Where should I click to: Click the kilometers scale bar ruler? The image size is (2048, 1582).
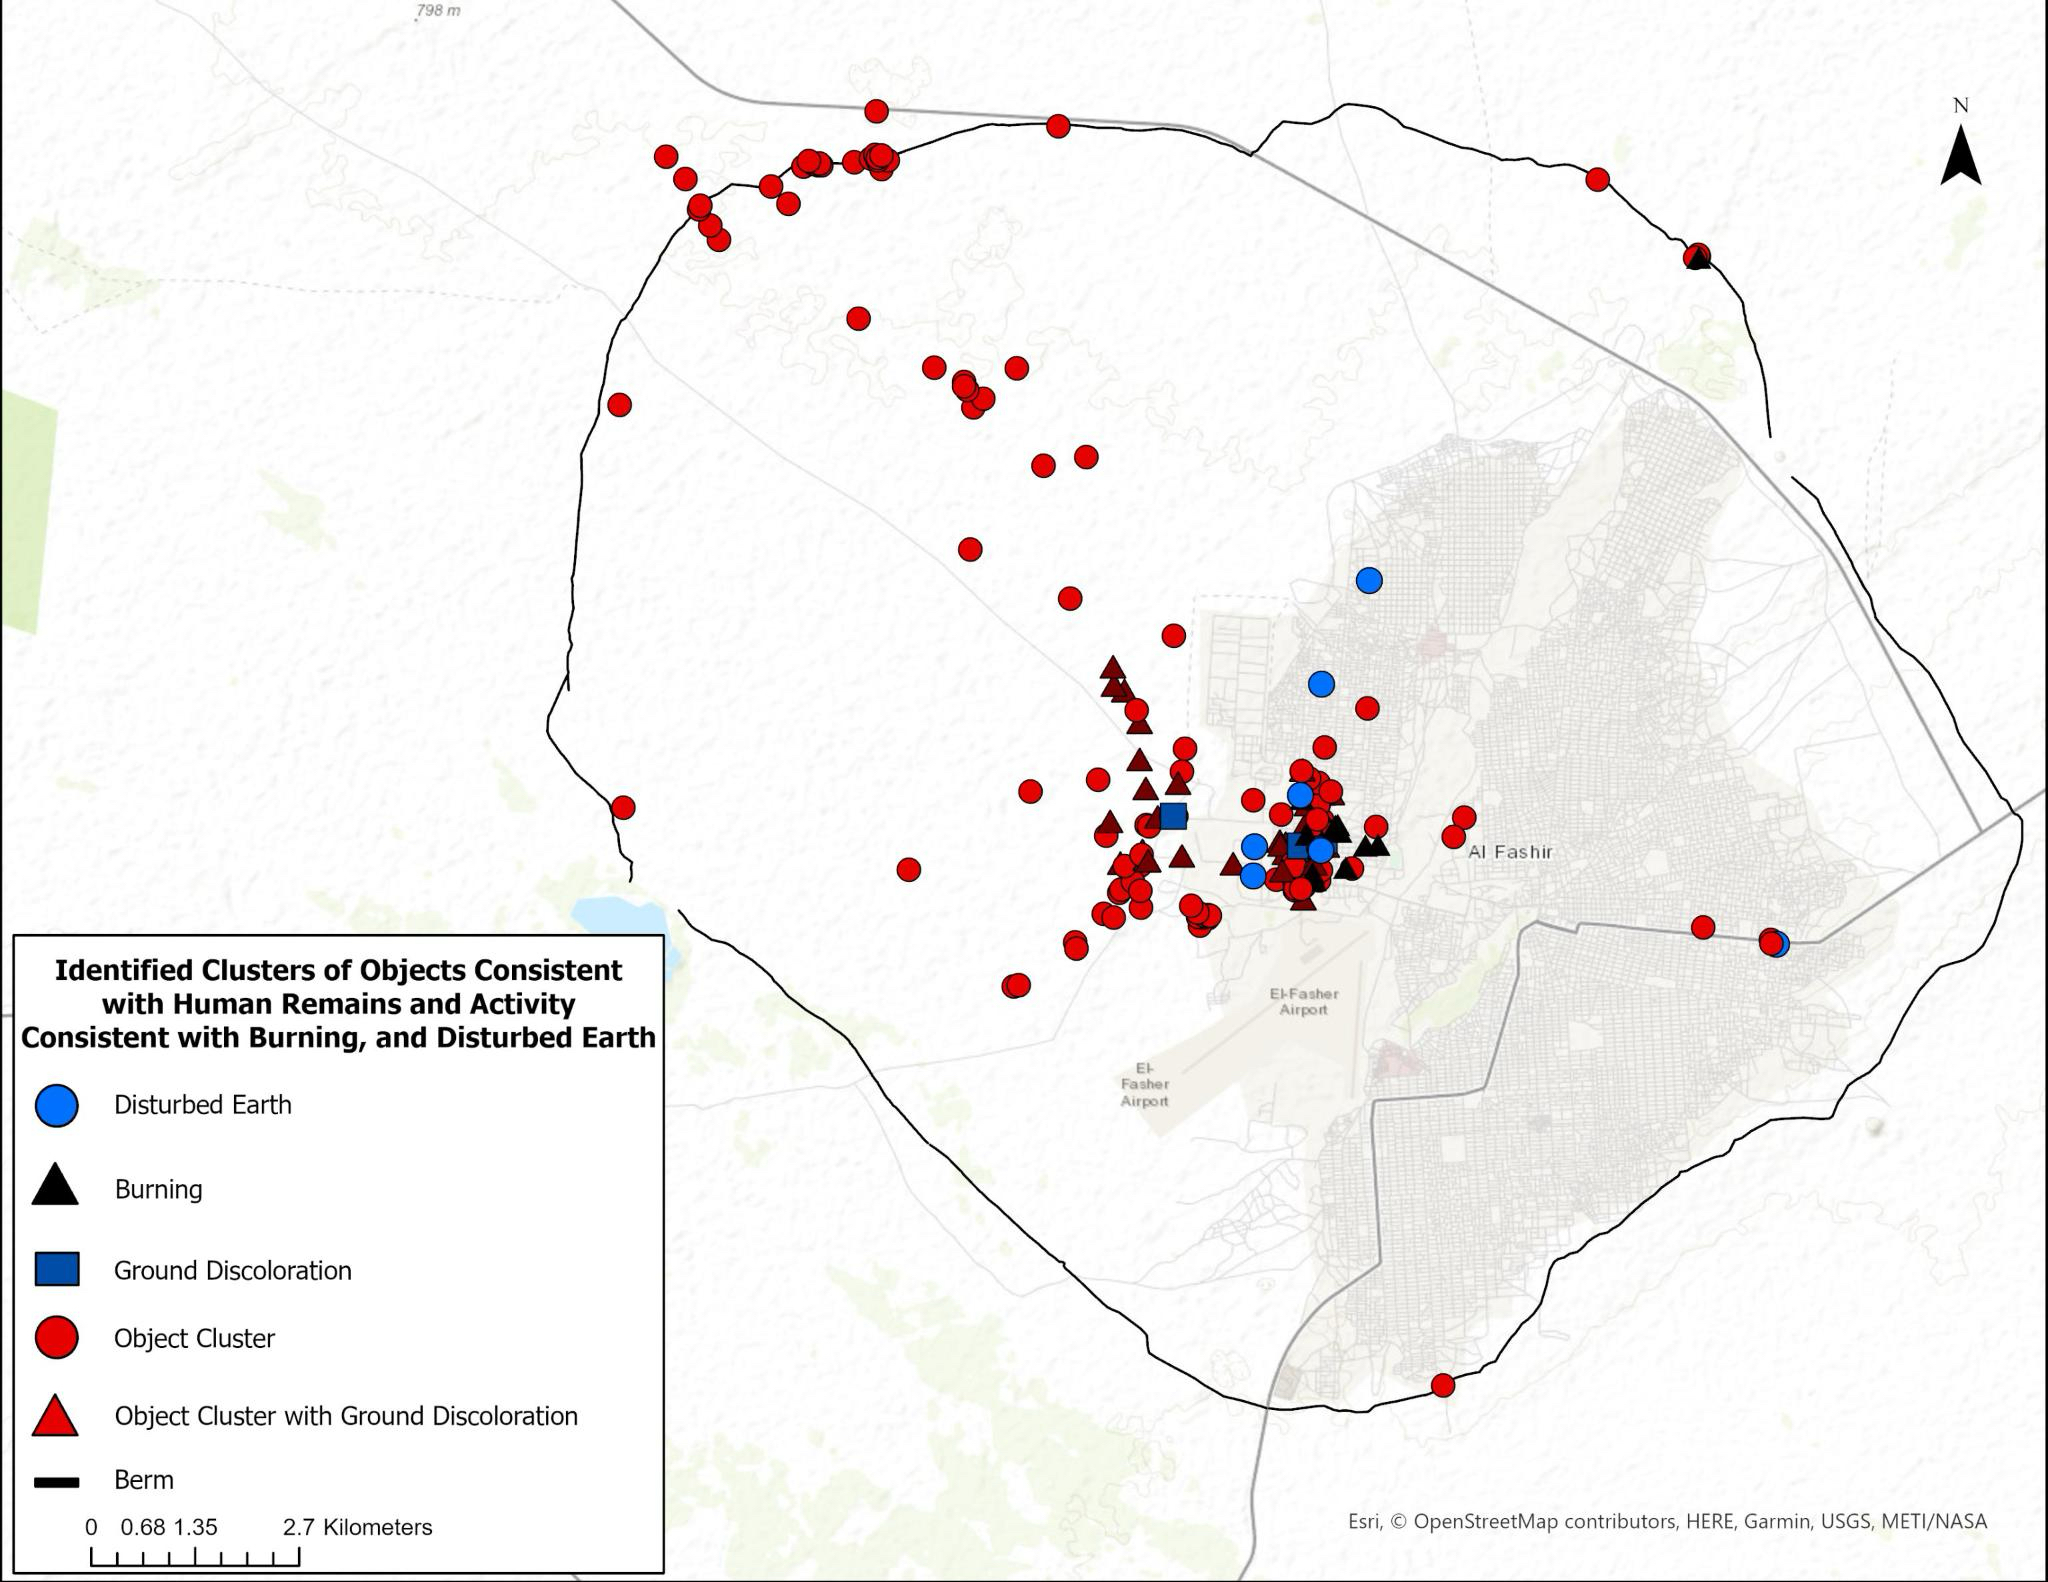click(x=195, y=1557)
